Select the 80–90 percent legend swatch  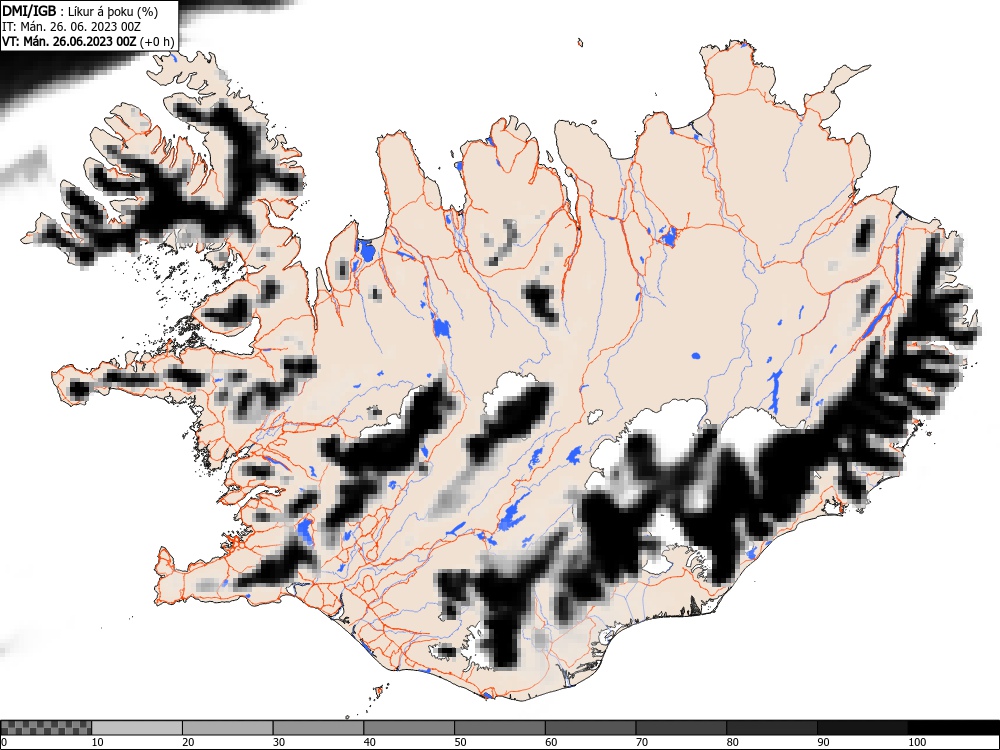tap(772, 728)
